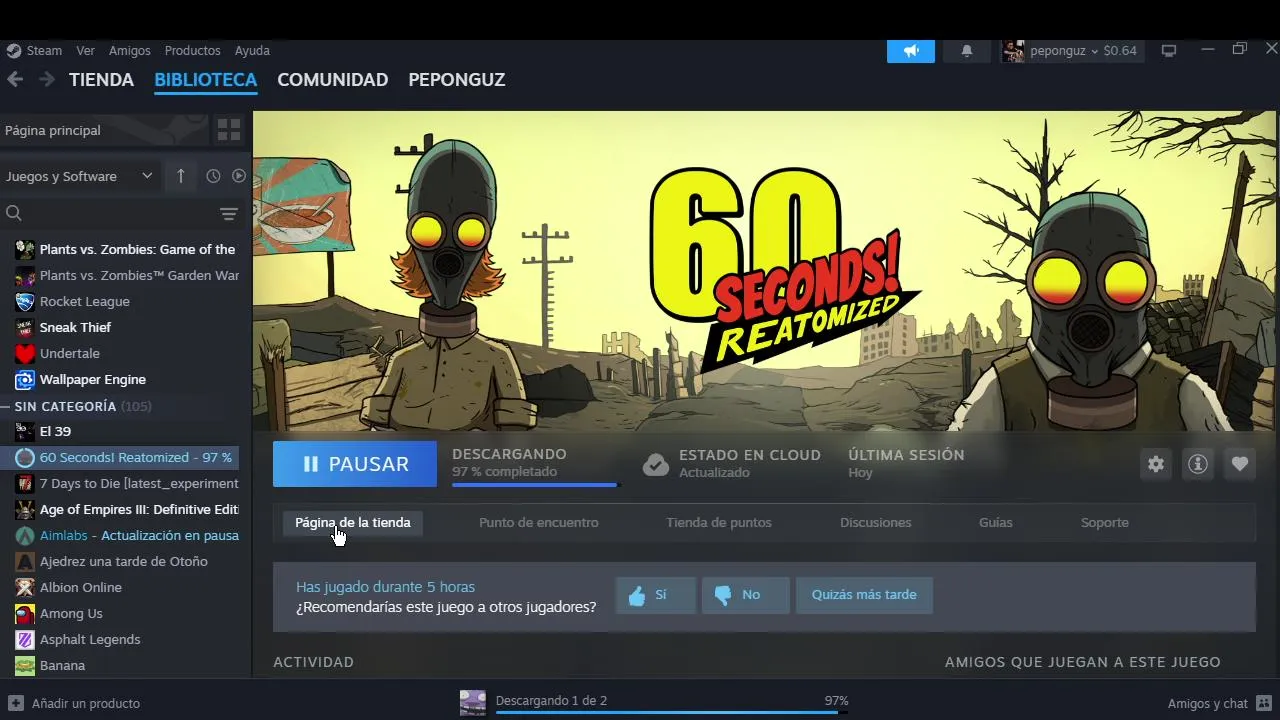1280x720 pixels.
Task: Click Quizás más tarde button
Action: click(864, 595)
